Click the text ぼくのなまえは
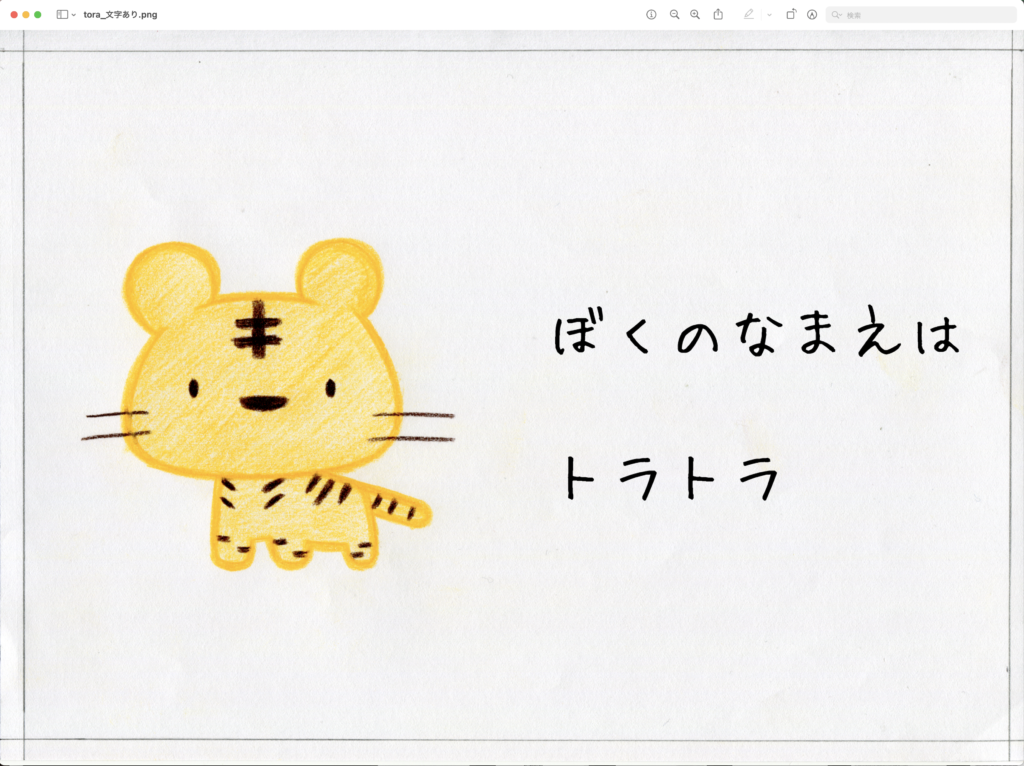This screenshot has width=1024, height=766. coord(757,336)
